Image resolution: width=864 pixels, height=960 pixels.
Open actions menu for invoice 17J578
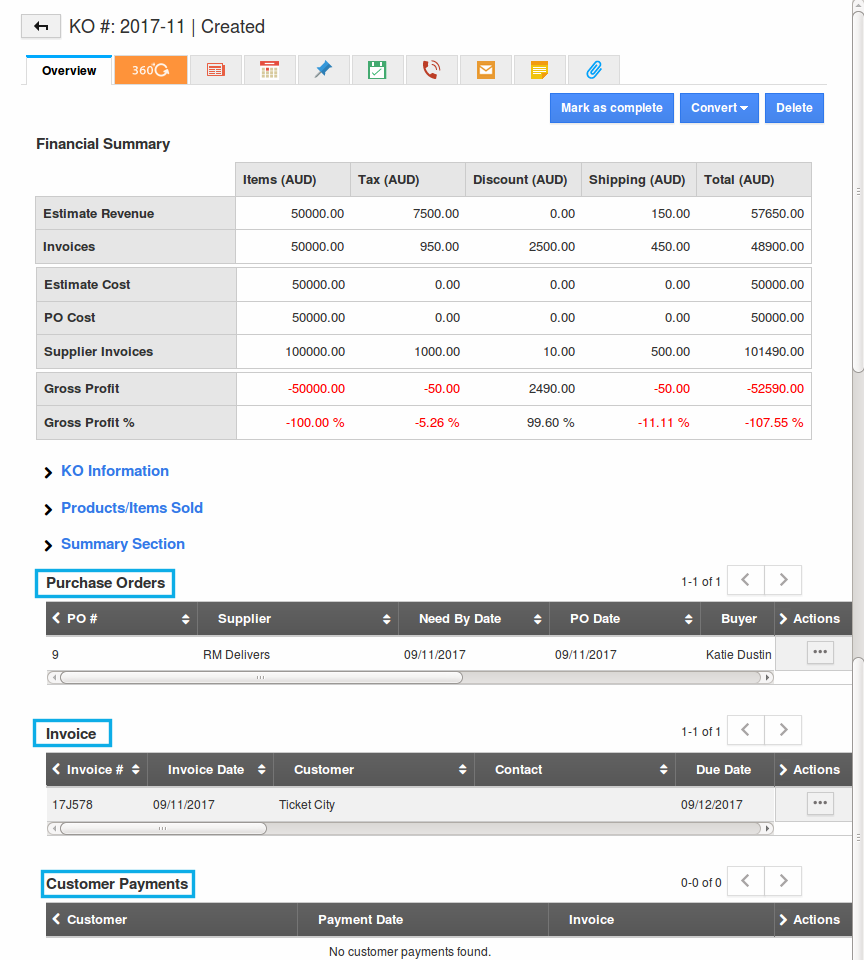tap(820, 803)
